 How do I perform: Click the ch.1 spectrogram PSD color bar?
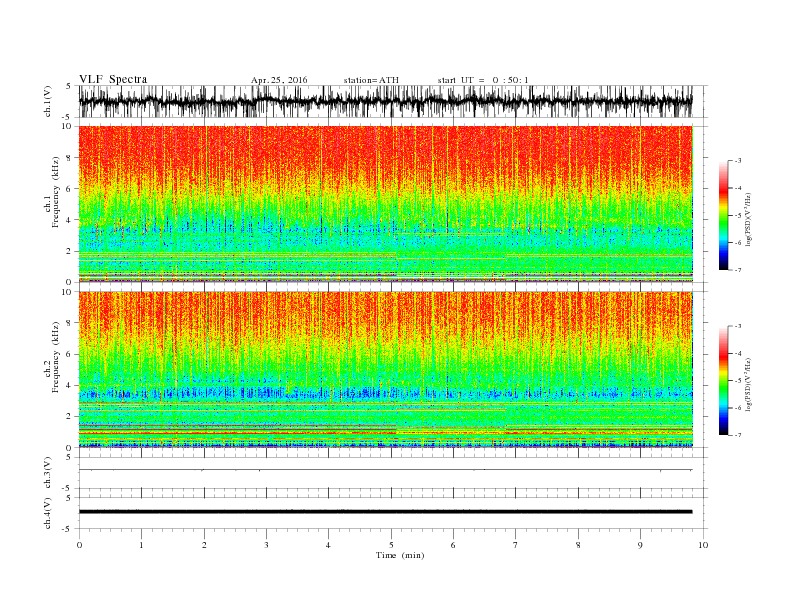(x=723, y=215)
